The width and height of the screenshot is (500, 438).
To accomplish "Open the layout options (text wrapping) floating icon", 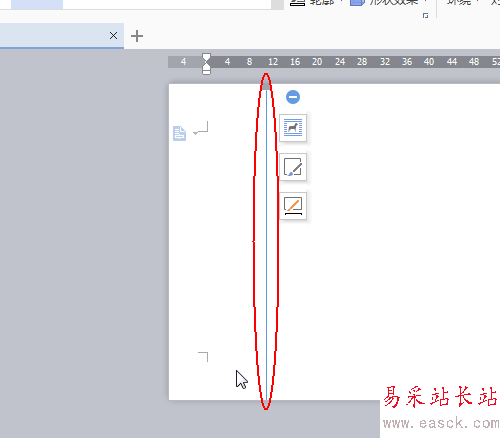I will [293, 128].
